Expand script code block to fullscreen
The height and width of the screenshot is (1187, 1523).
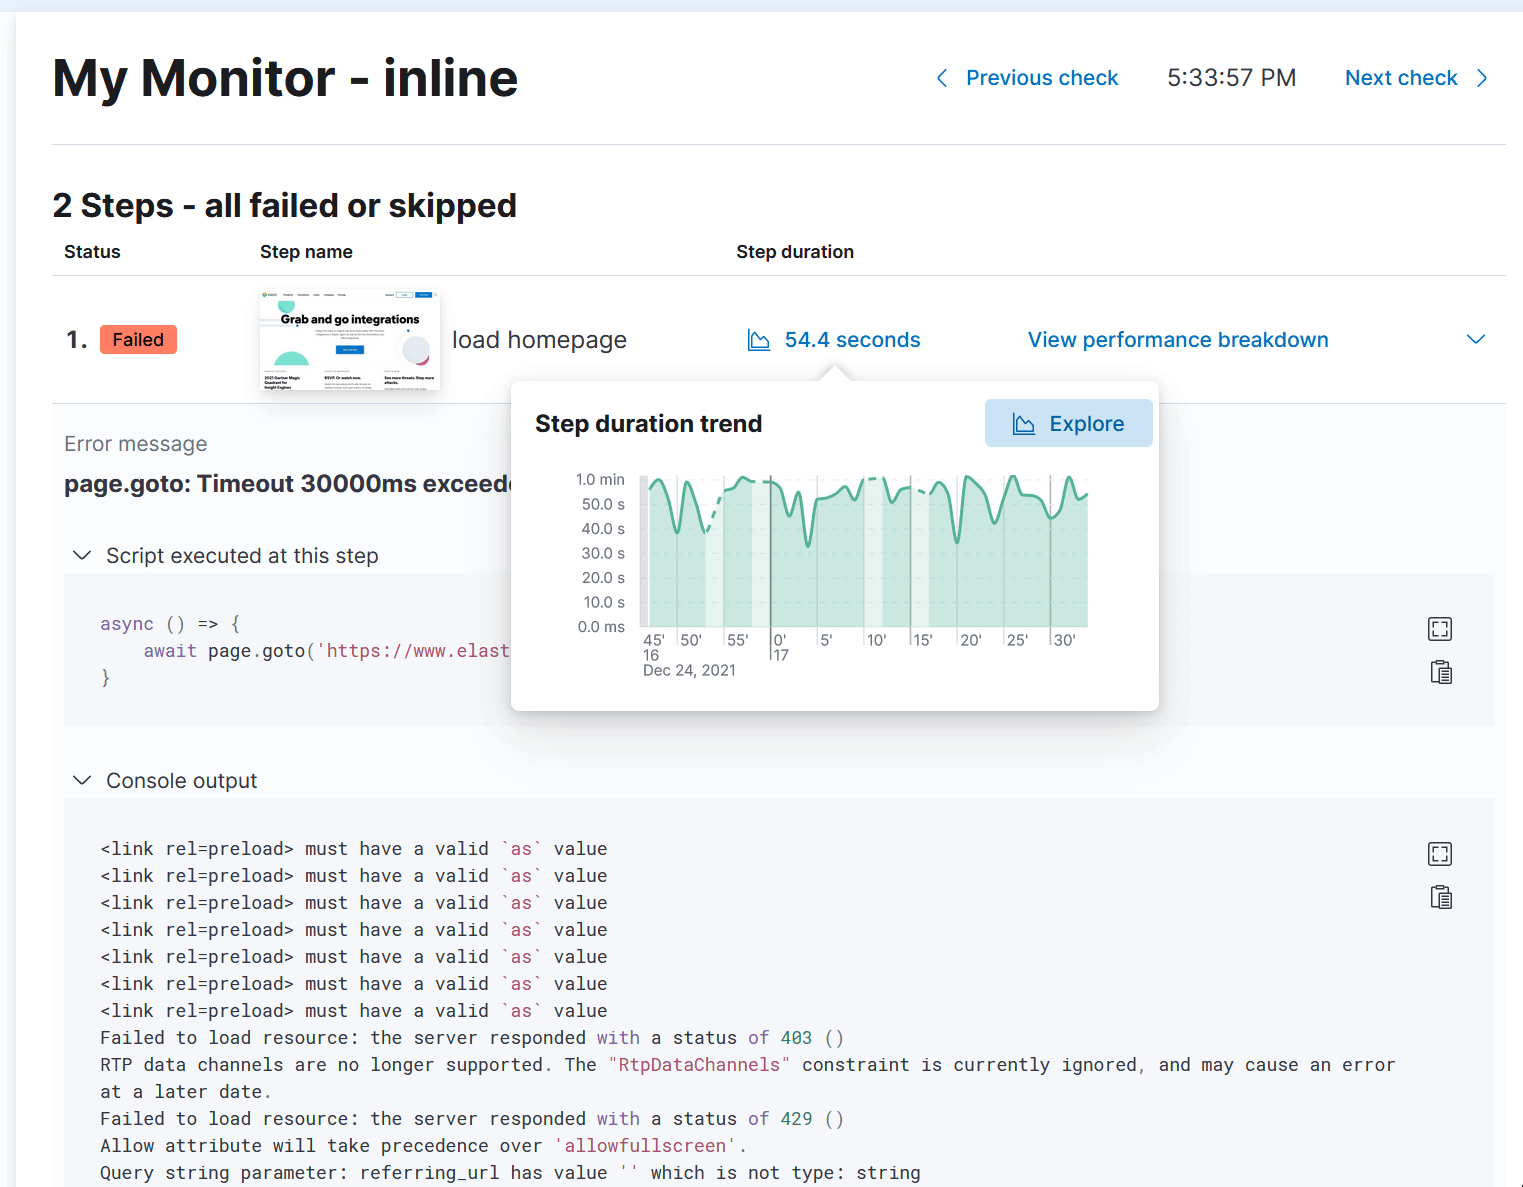(x=1440, y=629)
